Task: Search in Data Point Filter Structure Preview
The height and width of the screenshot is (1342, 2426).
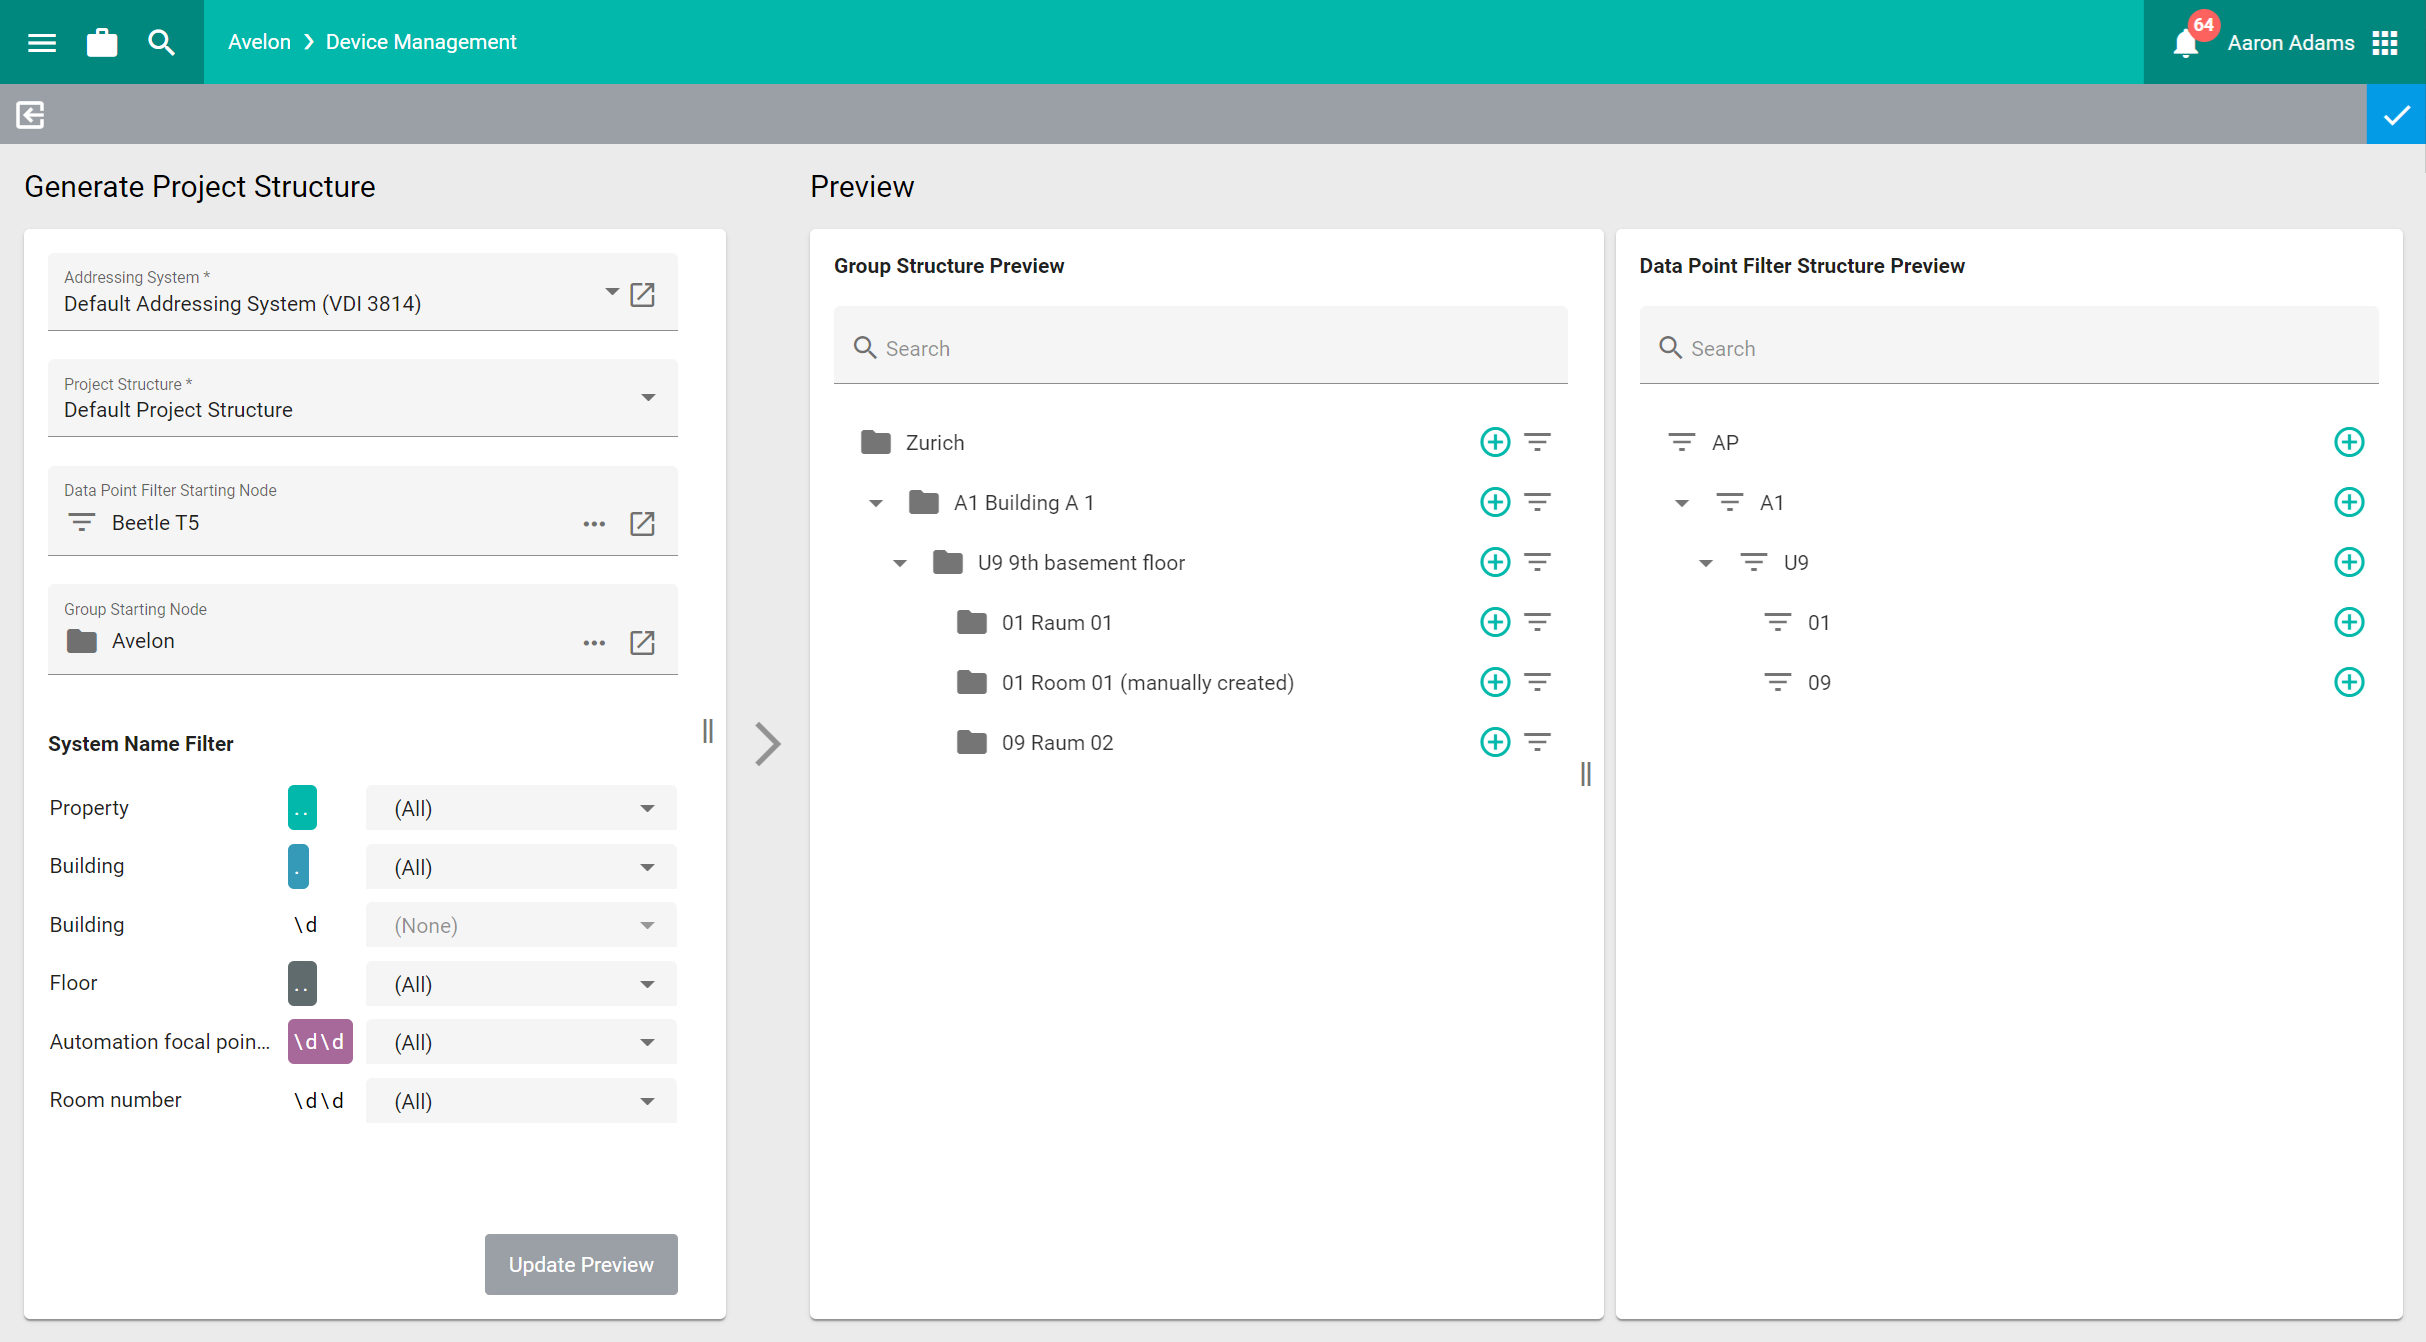Action: [2008, 346]
